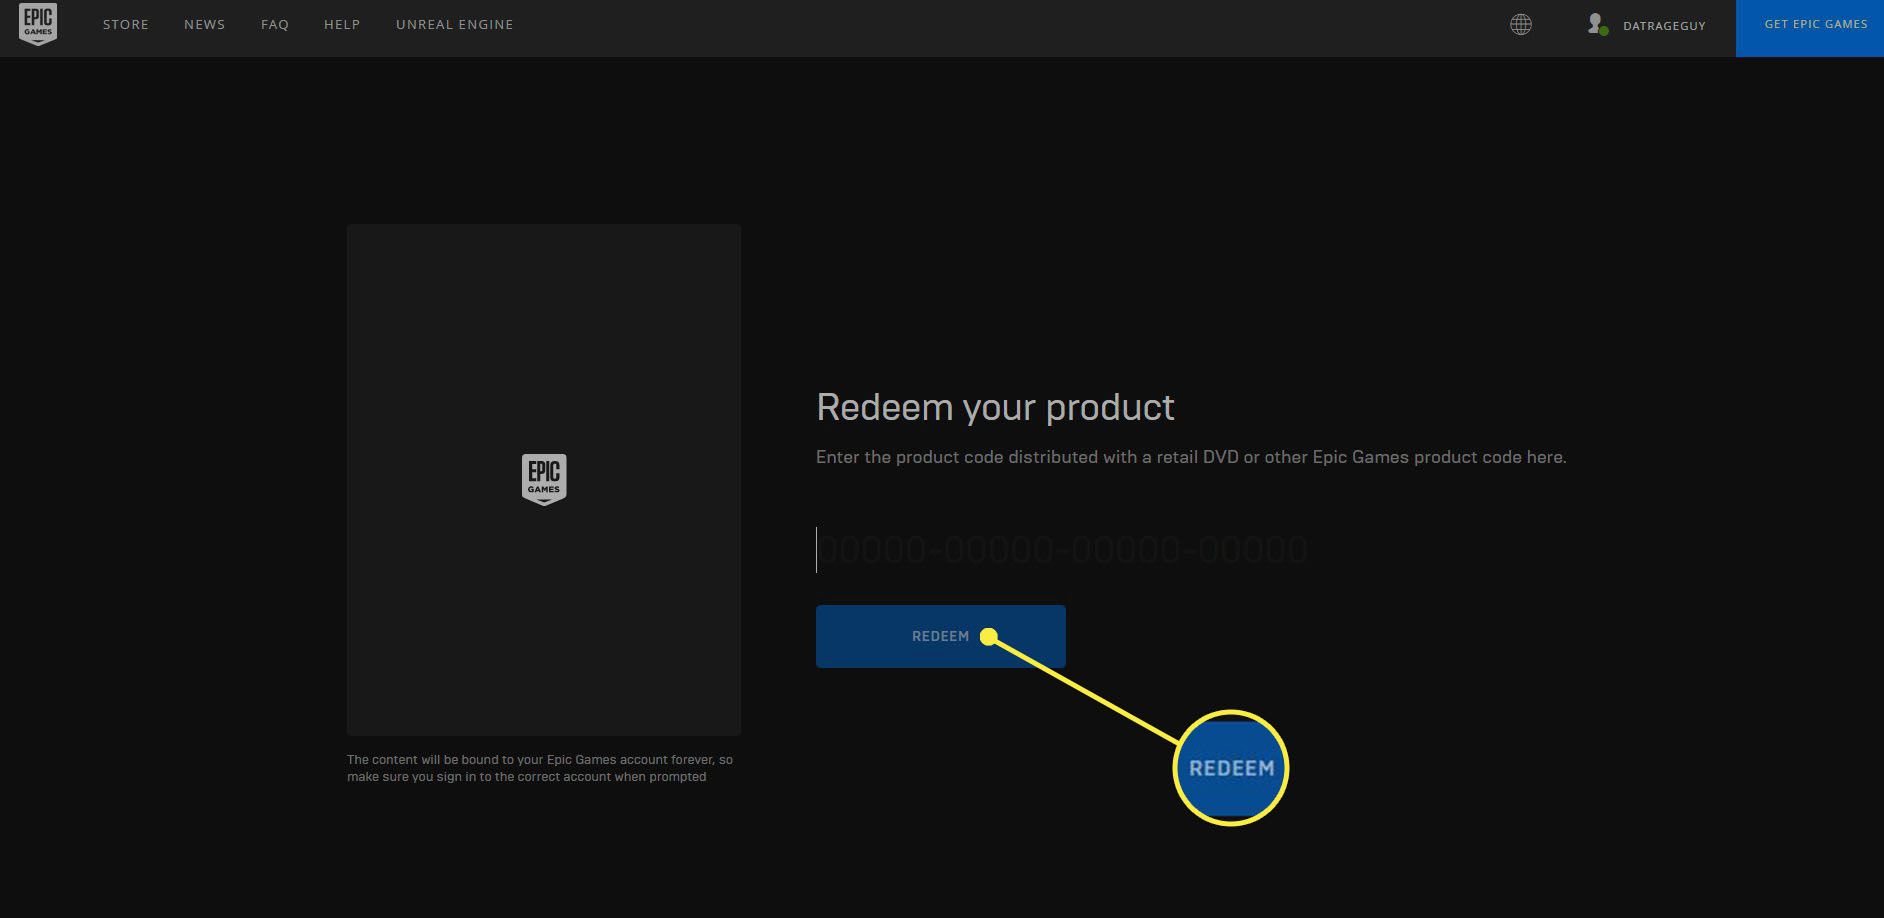Open DATRAGEGUY account menu
The image size is (1884, 918).
click(1664, 26)
